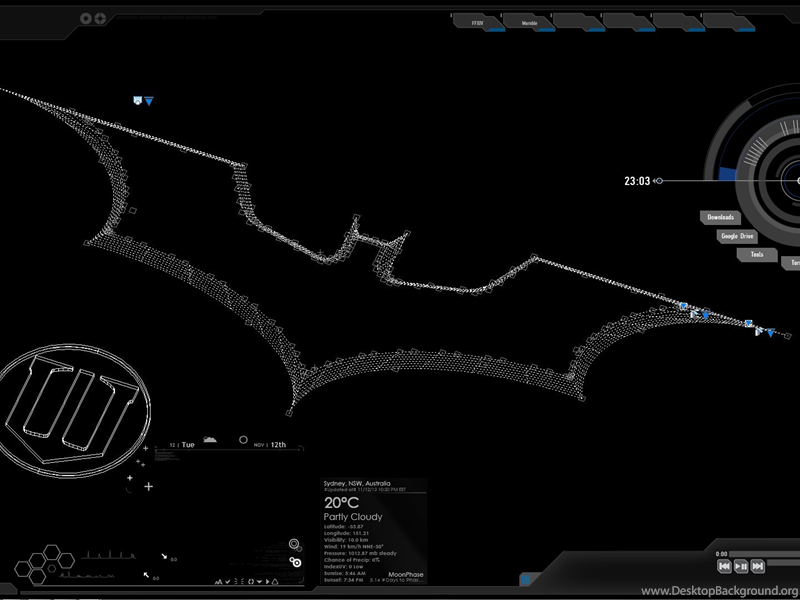Click the Pressure row in the weather widget
This screenshot has height=600, width=800.
pyautogui.click(x=360, y=553)
